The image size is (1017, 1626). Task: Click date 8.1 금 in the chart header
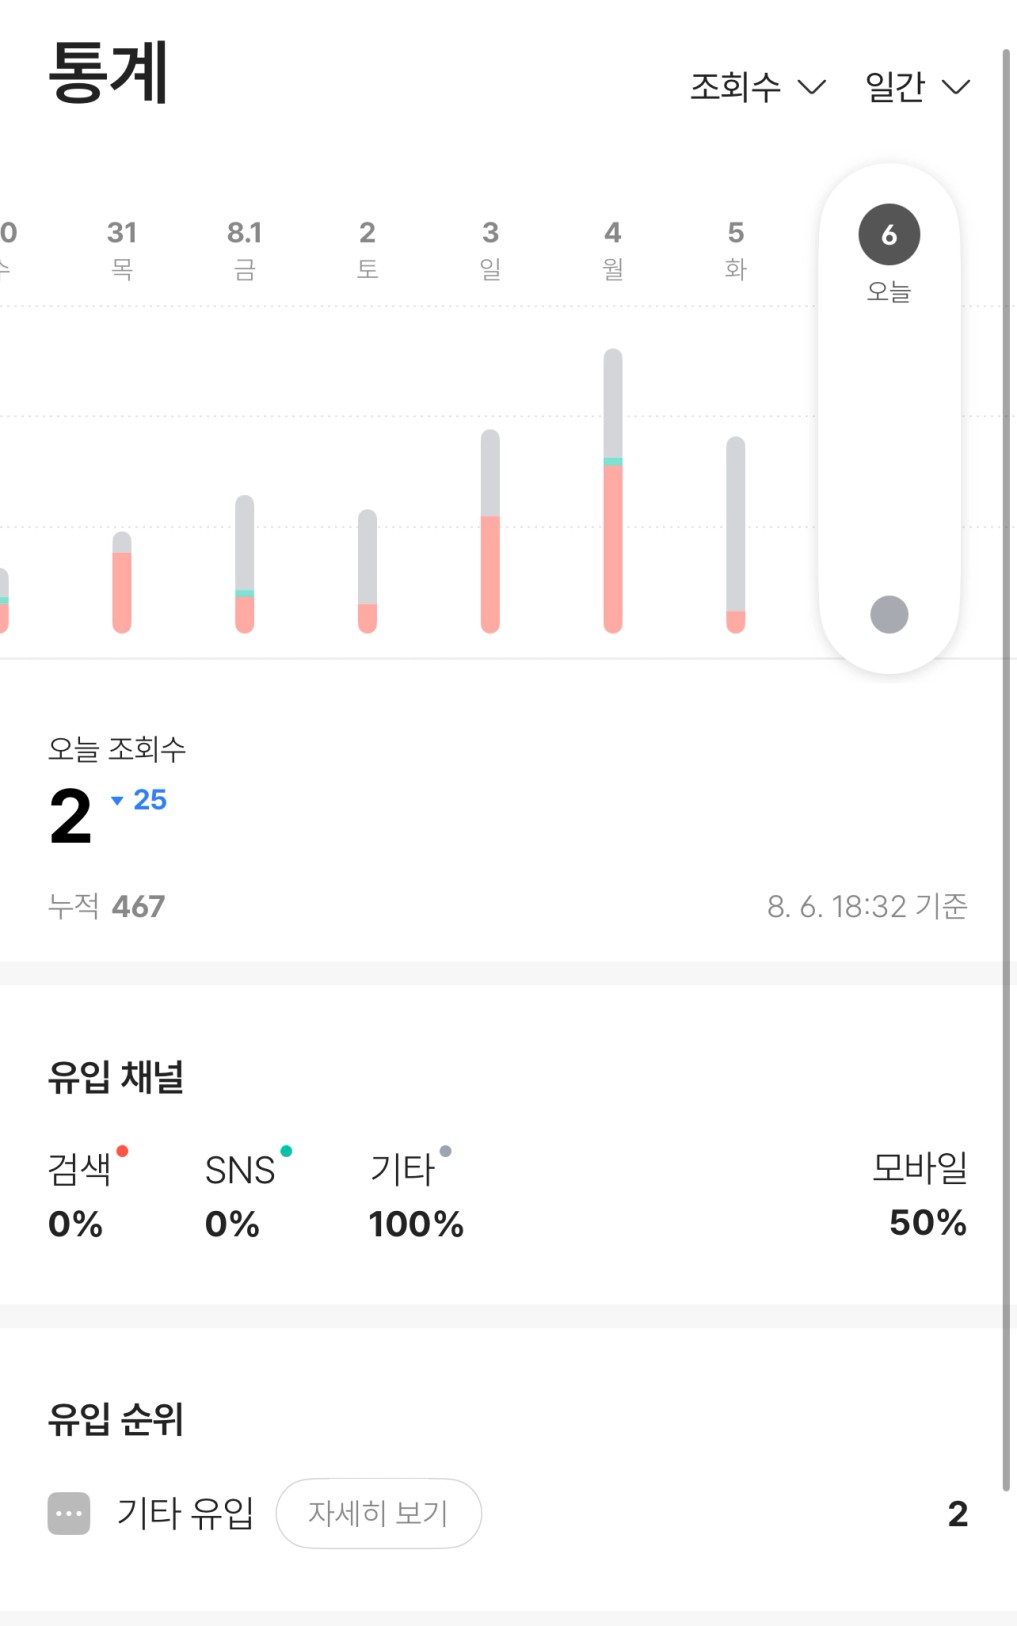point(245,249)
